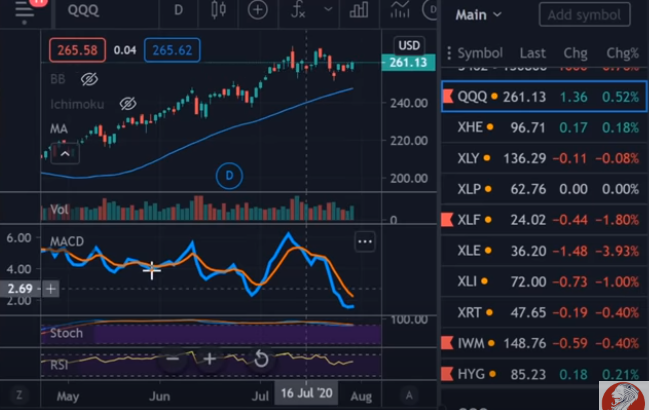Reset the chart view with circular arrow

pyautogui.click(x=261, y=359)
